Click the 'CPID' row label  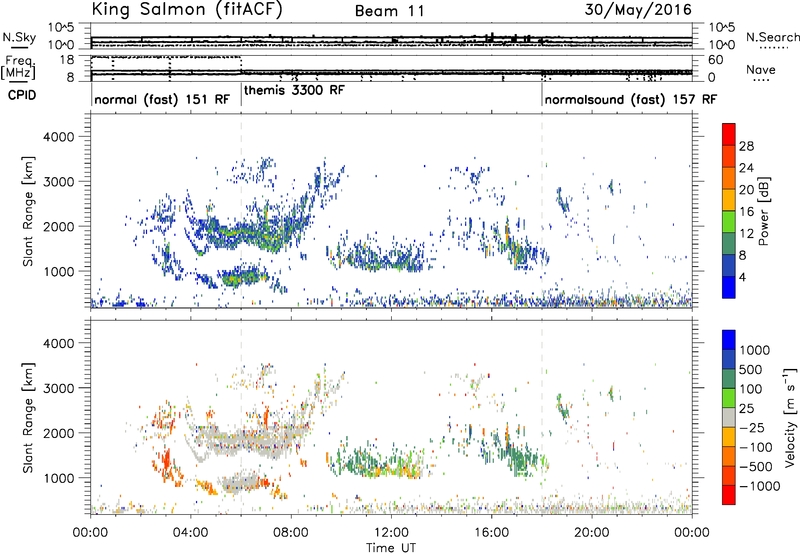22,95
